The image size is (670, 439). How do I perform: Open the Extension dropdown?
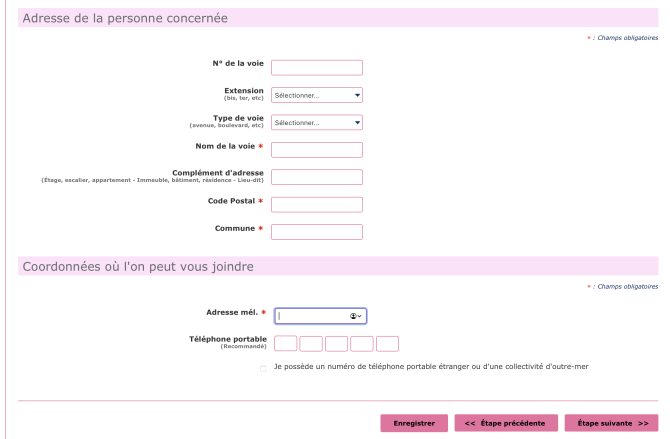coord(316,96)
